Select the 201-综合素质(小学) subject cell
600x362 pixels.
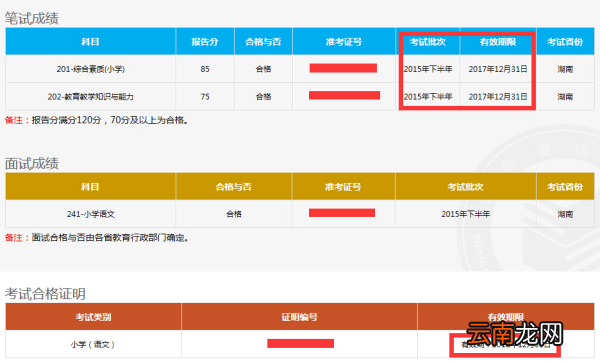[90, 69]
